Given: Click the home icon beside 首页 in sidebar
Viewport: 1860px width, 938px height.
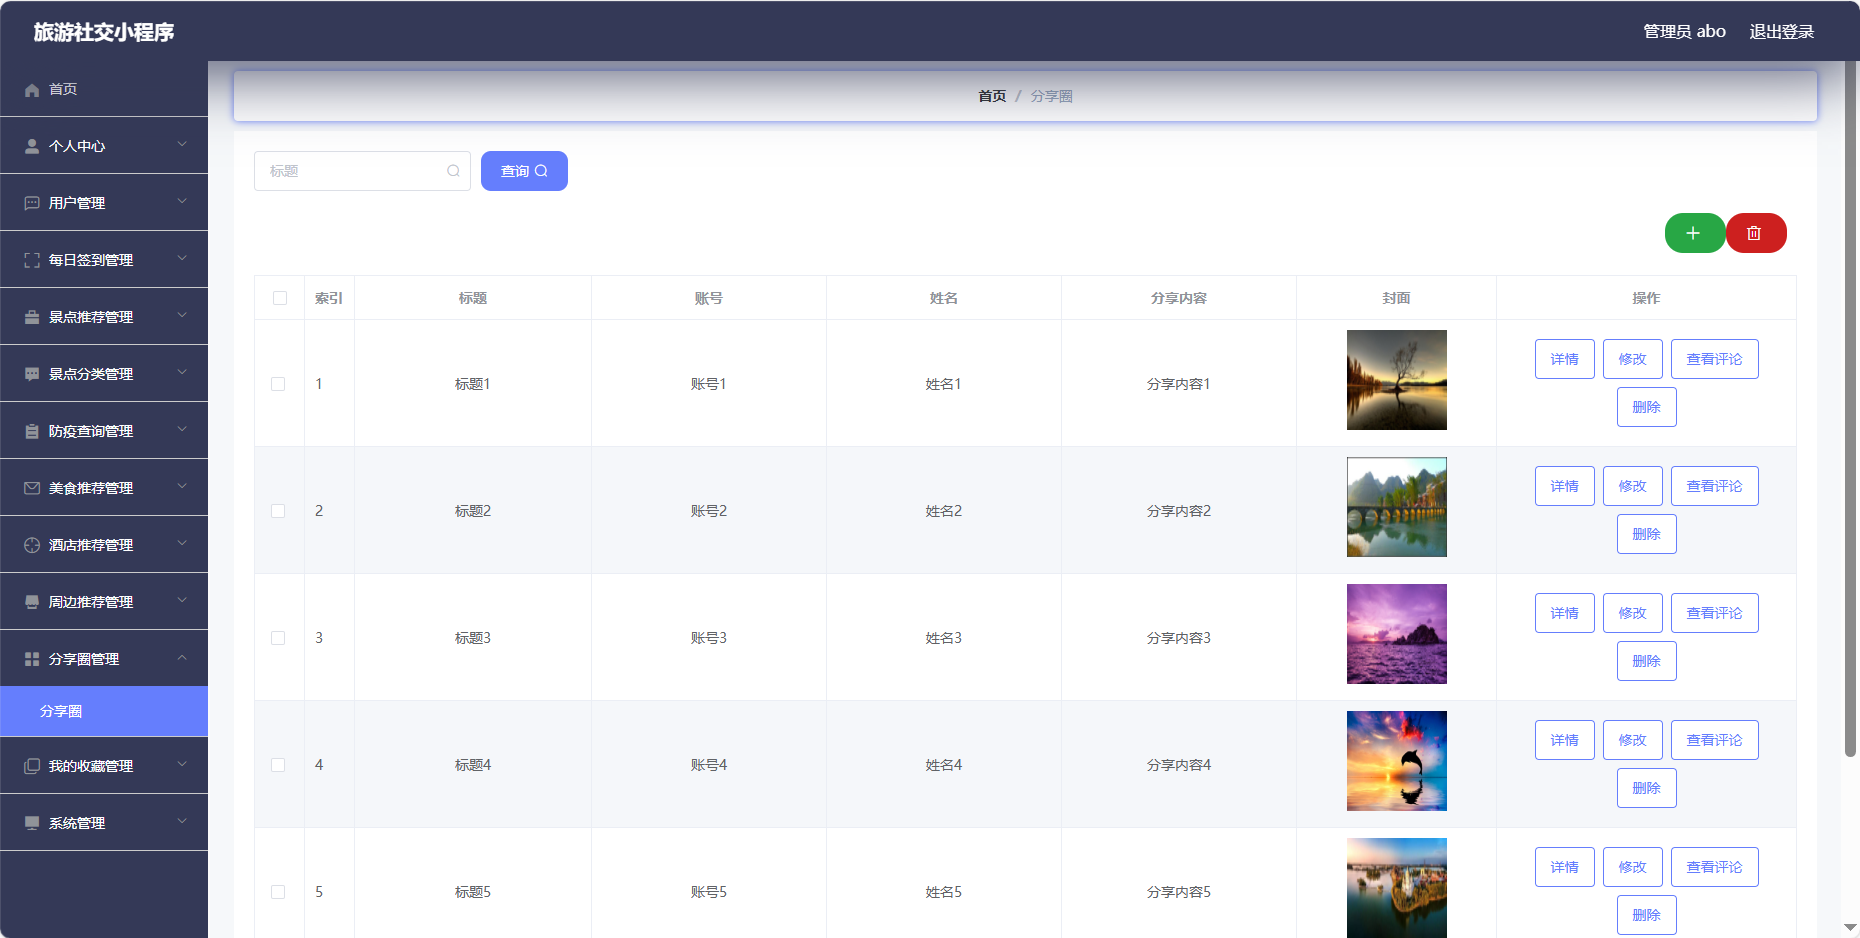Looking at the screenshot, I should [32, 90].
